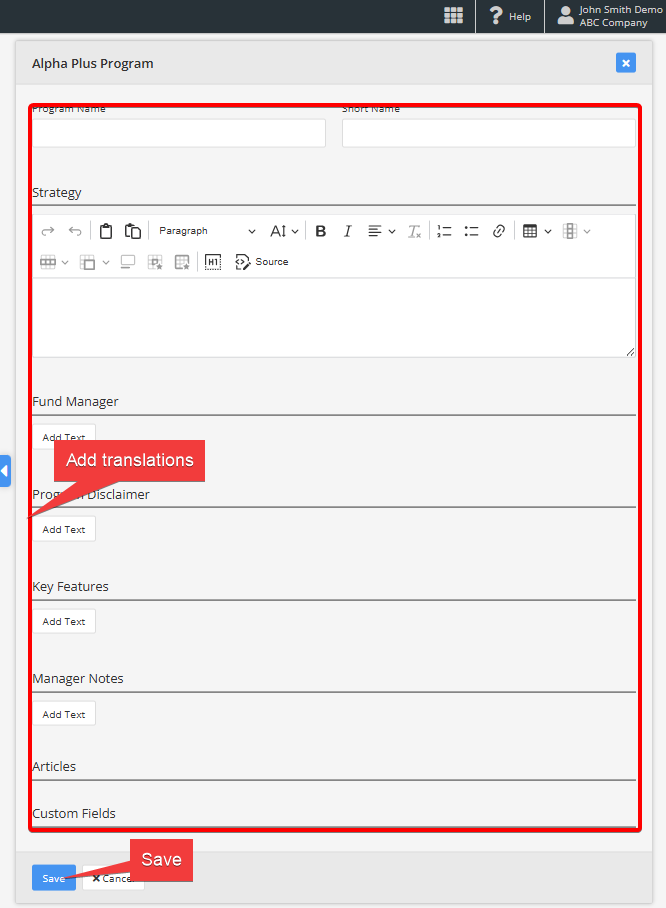Toggle Source editing mode
Screen dimensions: 666x908
pos(261,262)
